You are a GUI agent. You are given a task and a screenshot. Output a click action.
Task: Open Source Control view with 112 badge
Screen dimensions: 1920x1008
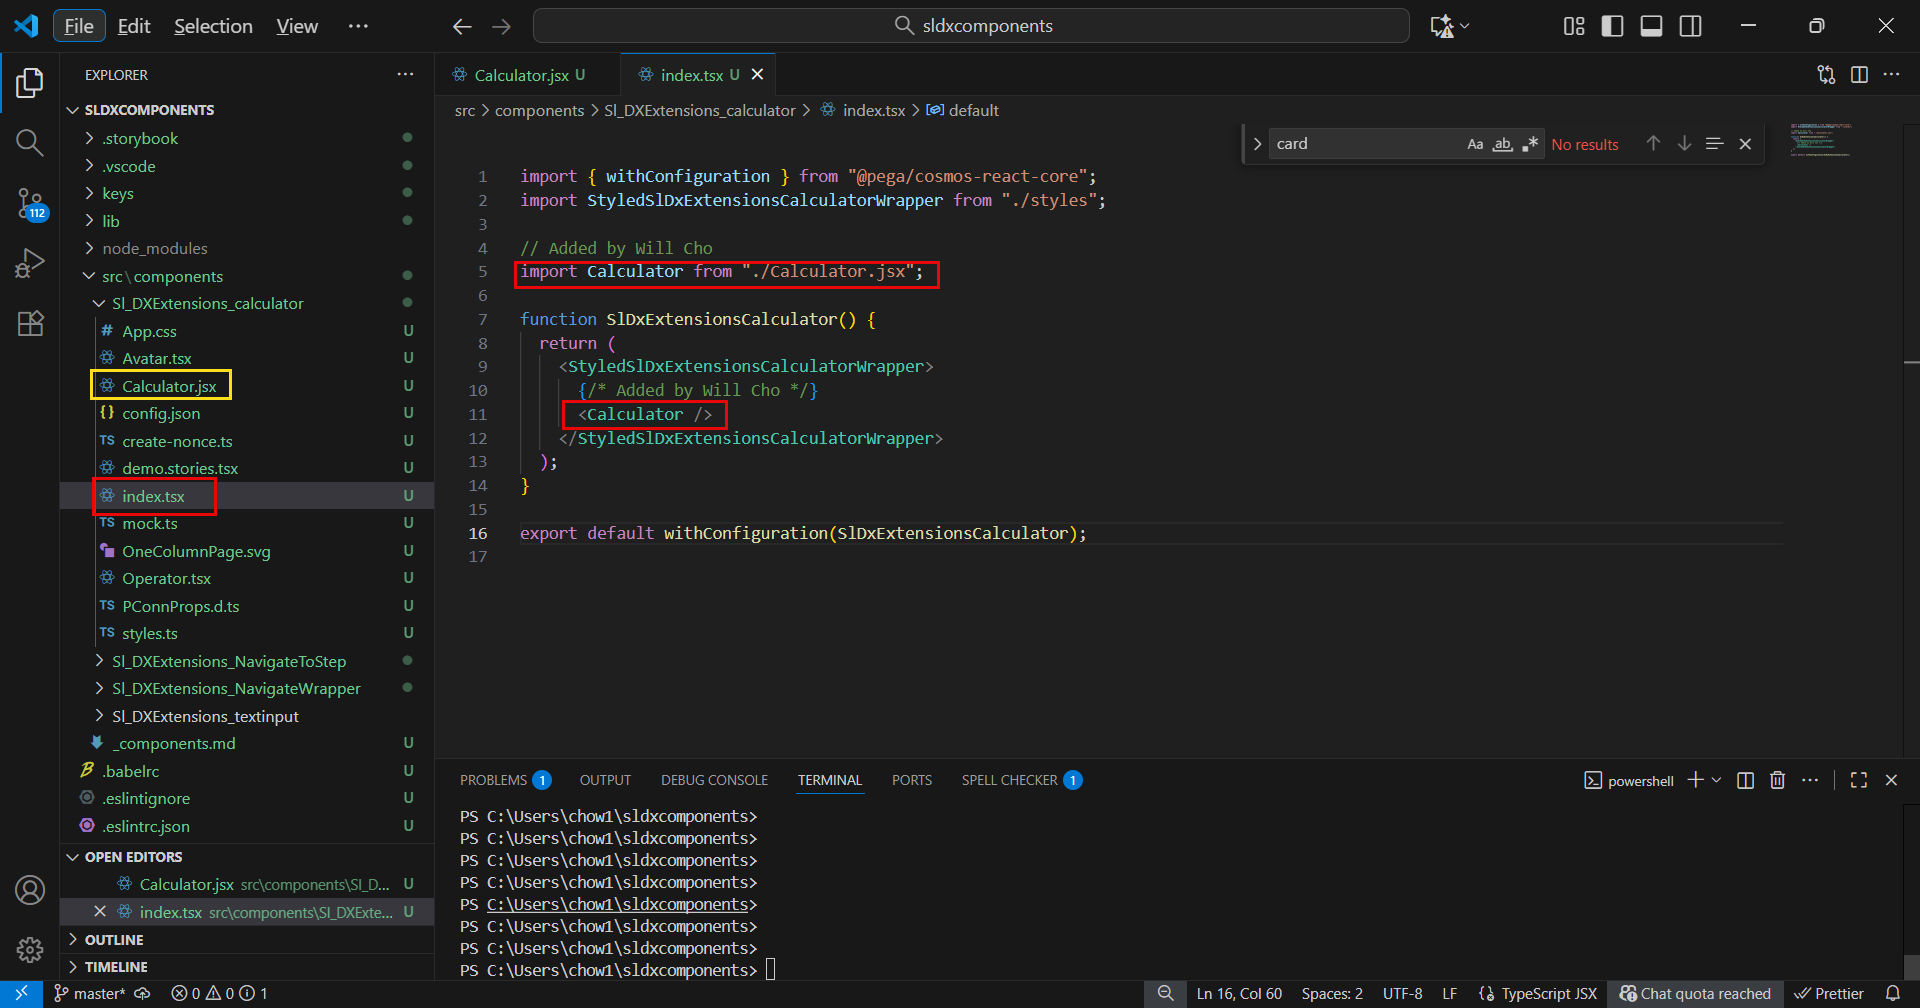[30, 204]
